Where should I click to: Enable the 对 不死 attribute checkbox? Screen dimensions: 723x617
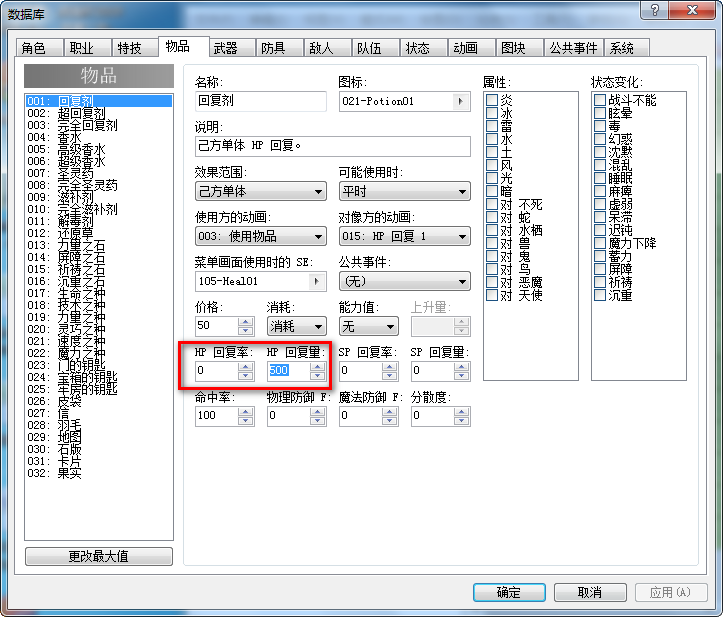click(x=492, y=204)
